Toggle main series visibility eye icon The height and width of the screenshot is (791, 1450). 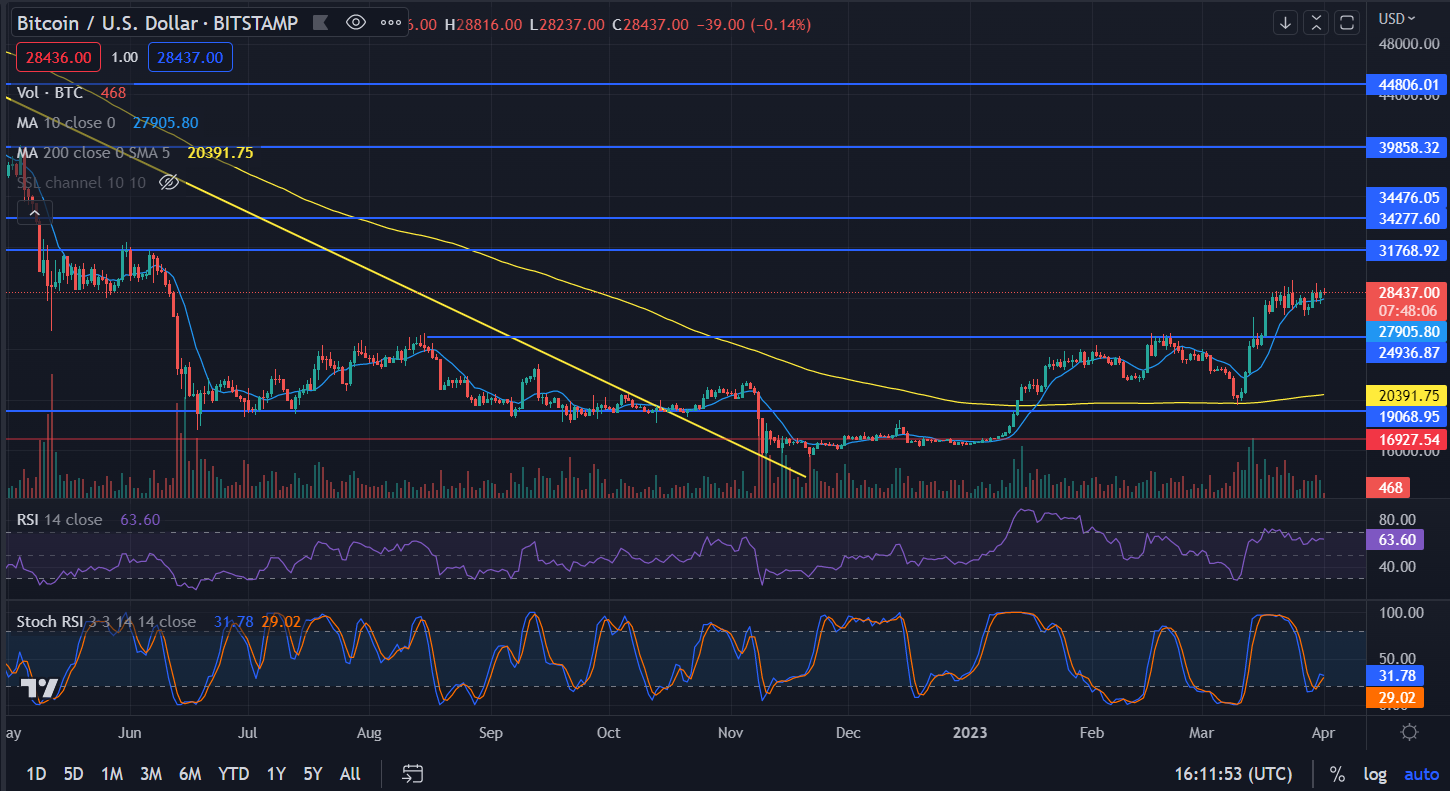point(355,22)
